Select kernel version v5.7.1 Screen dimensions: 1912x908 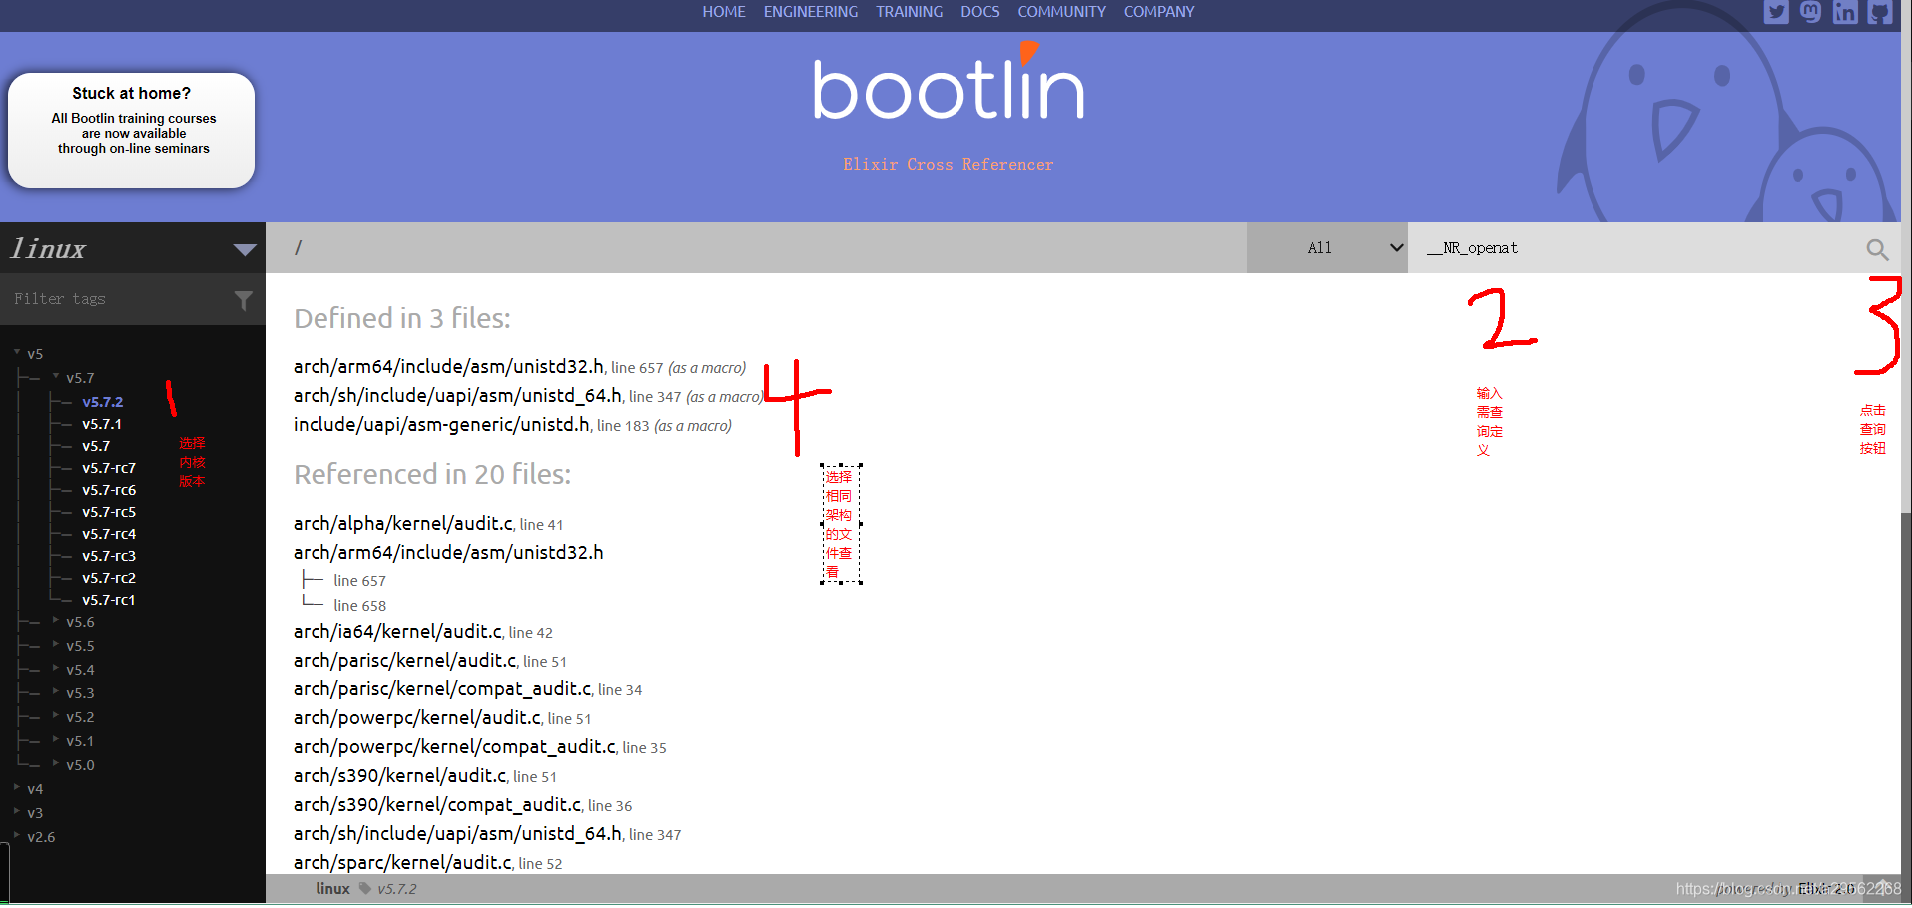coord(102,424)
